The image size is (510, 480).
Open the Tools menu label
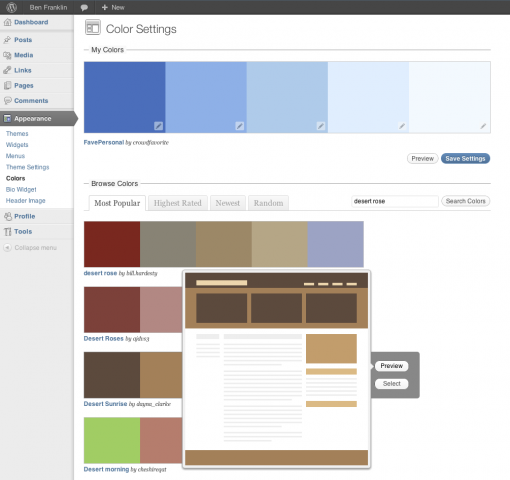tap(23, 232)
